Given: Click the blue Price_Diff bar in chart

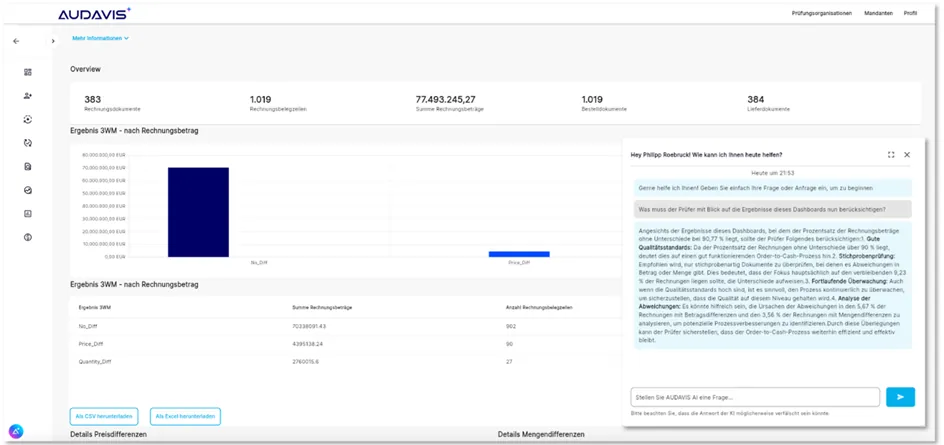Looking at the screenshot, I should (519, 254).
